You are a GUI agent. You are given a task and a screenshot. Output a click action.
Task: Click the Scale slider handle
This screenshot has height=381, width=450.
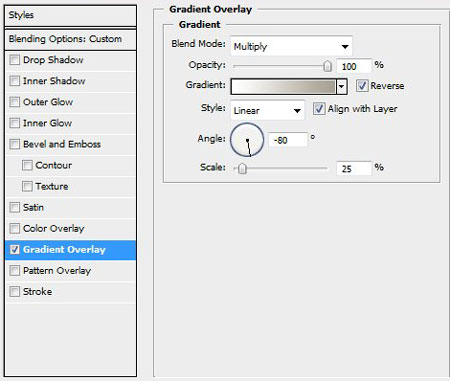[x=242, y=169]
